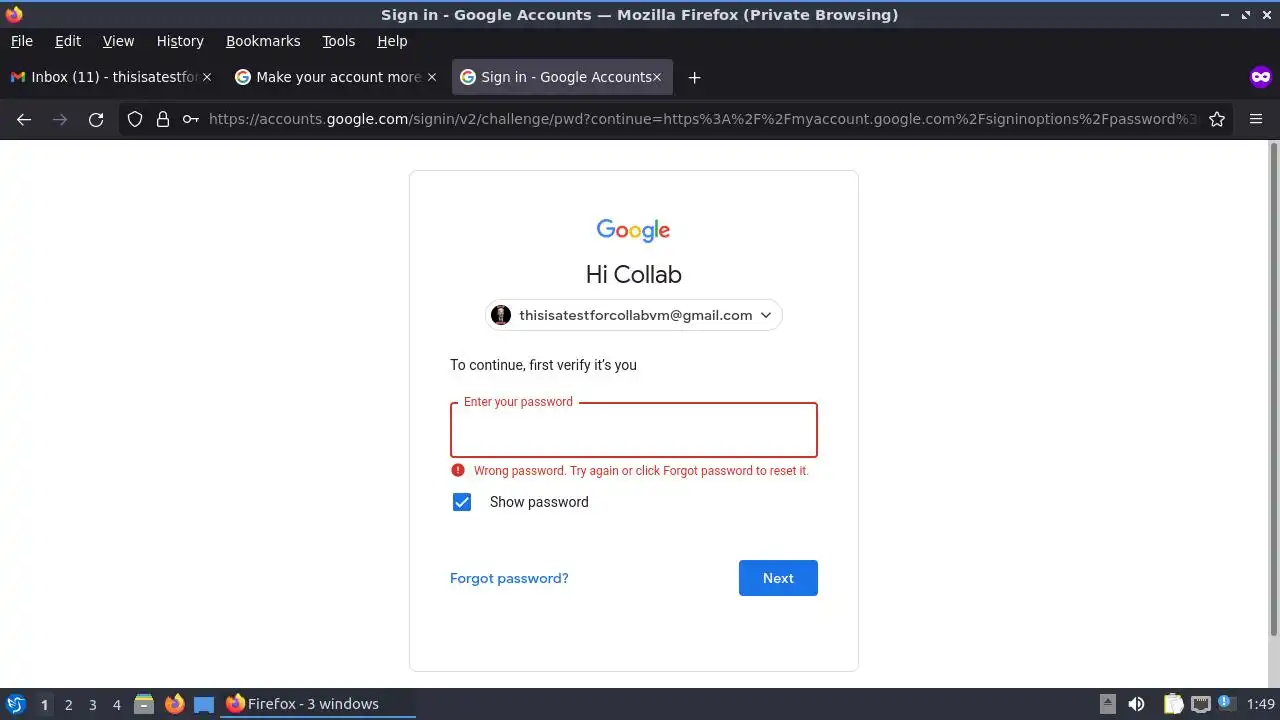Open the volume speaker tray icon

(x=1136, y=704)
